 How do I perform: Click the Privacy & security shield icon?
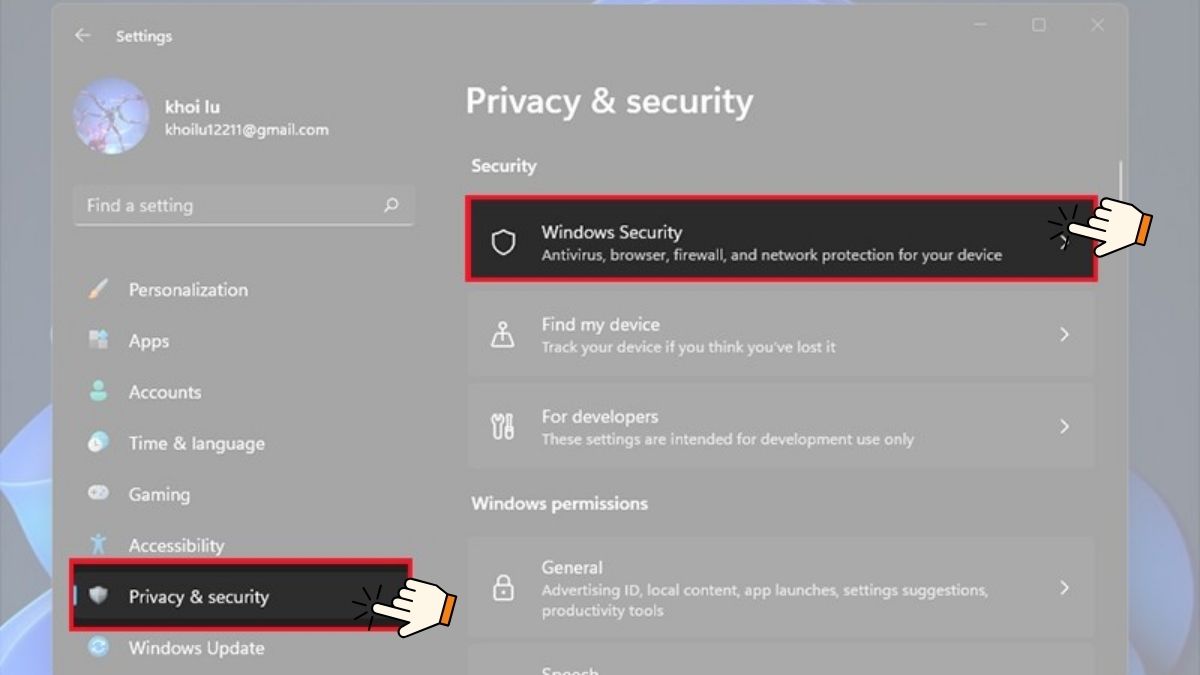[98, 597]
